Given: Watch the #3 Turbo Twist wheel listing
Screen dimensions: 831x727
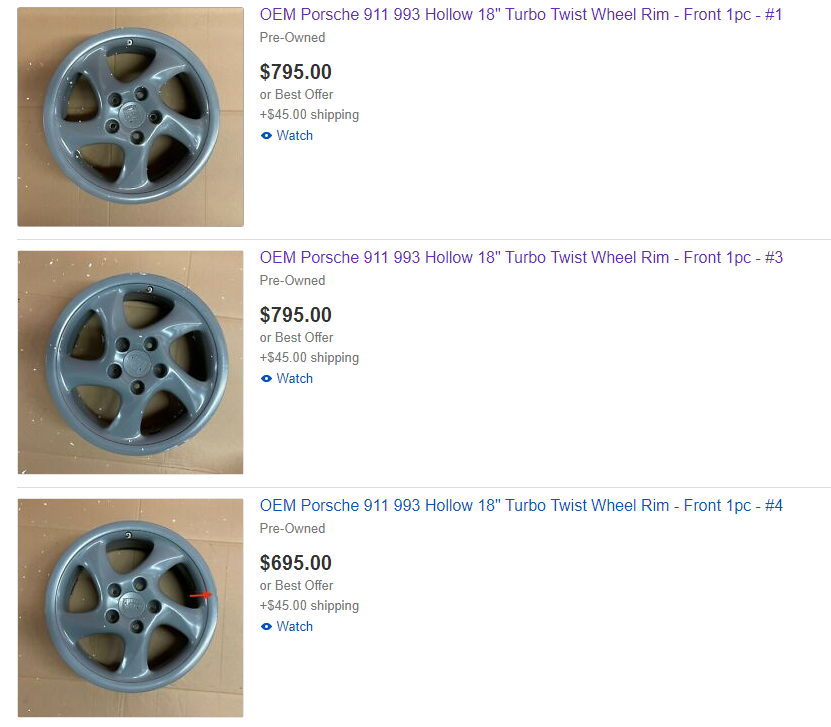Looking at the screenshot, I should point(294,379).
